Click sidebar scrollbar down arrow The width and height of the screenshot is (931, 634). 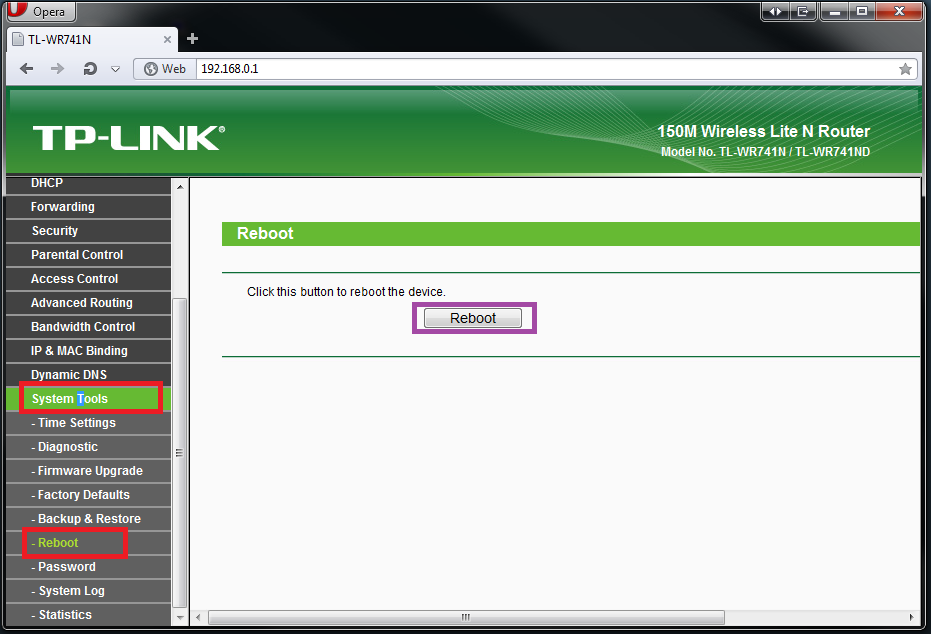[x=180, y=618]
